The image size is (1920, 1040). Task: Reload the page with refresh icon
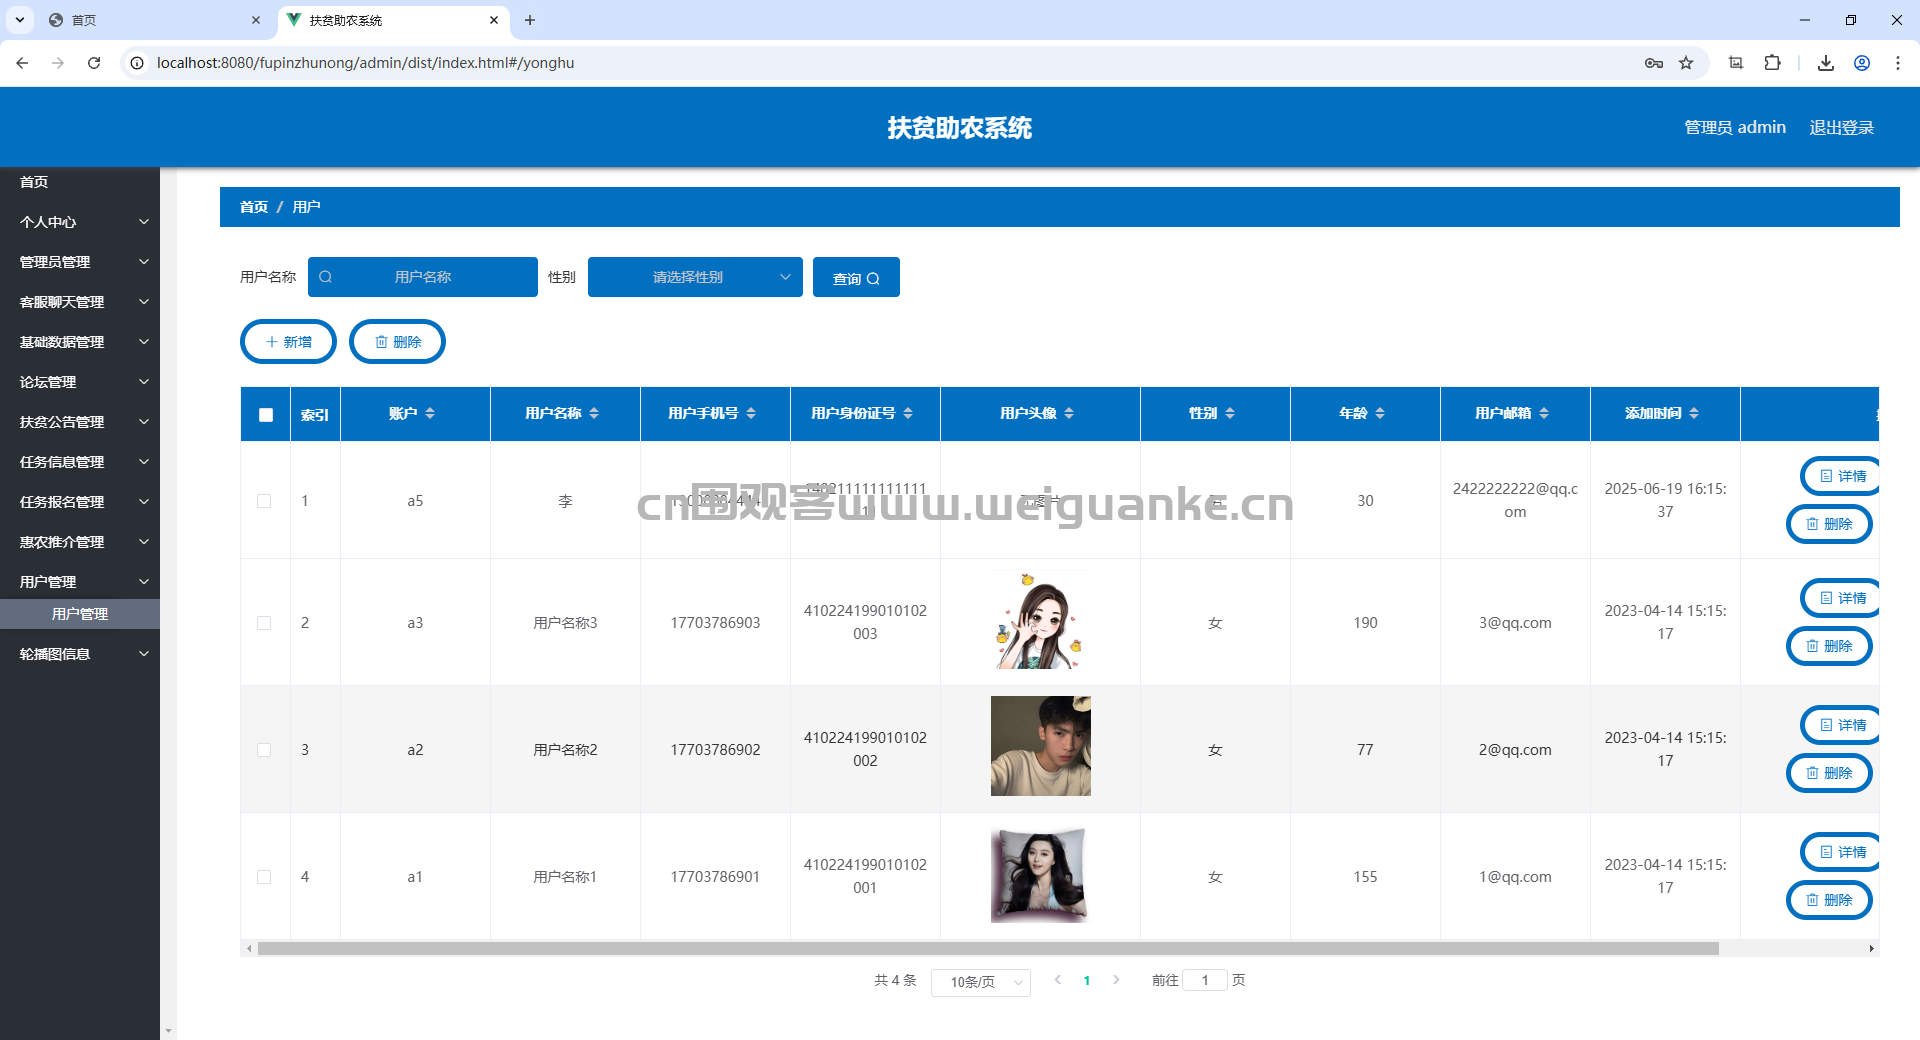[94, 62]
